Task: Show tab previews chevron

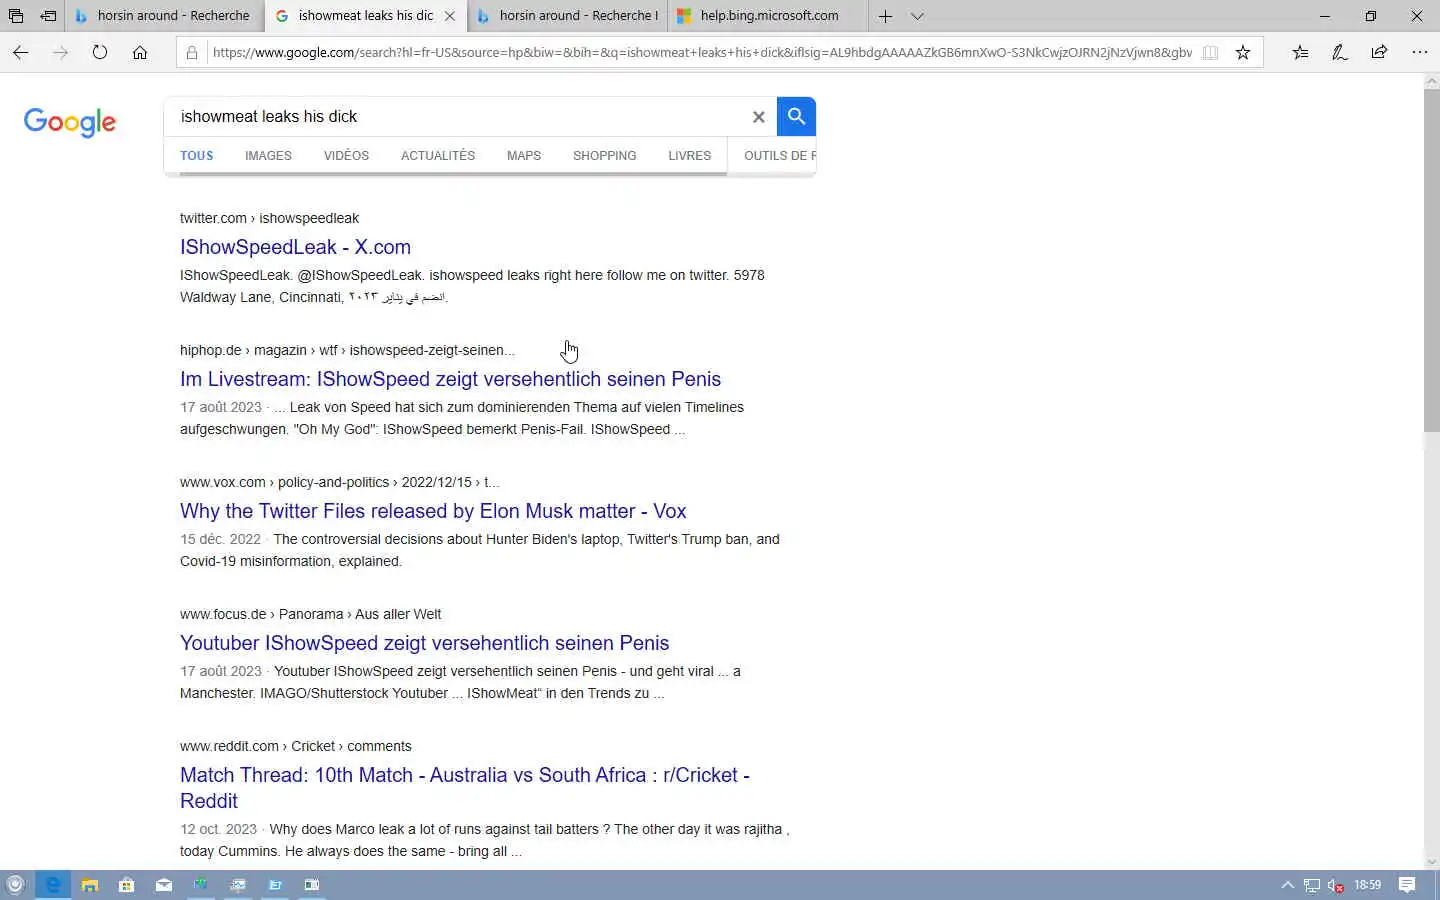Action: 917,16
